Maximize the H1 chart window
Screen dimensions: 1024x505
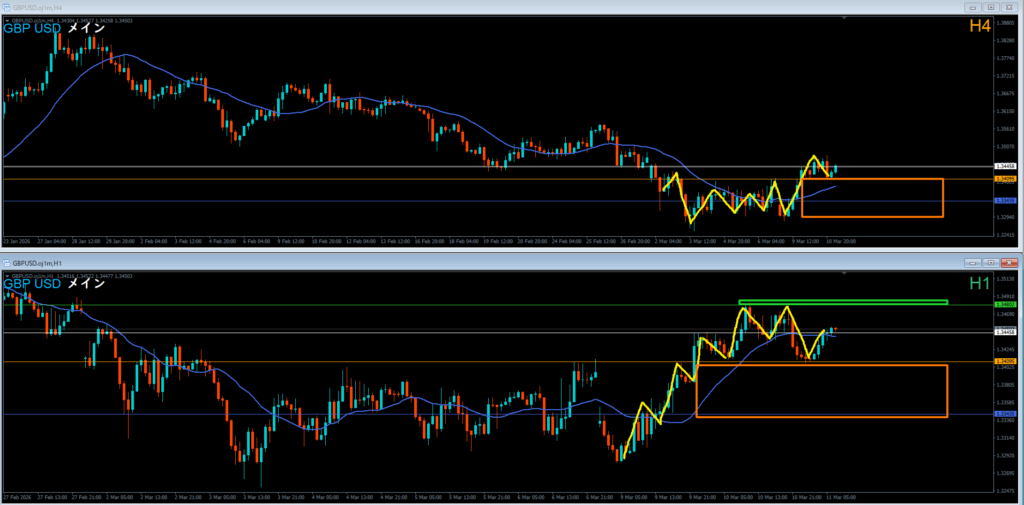pyautogui.click(x=991, y=263)
